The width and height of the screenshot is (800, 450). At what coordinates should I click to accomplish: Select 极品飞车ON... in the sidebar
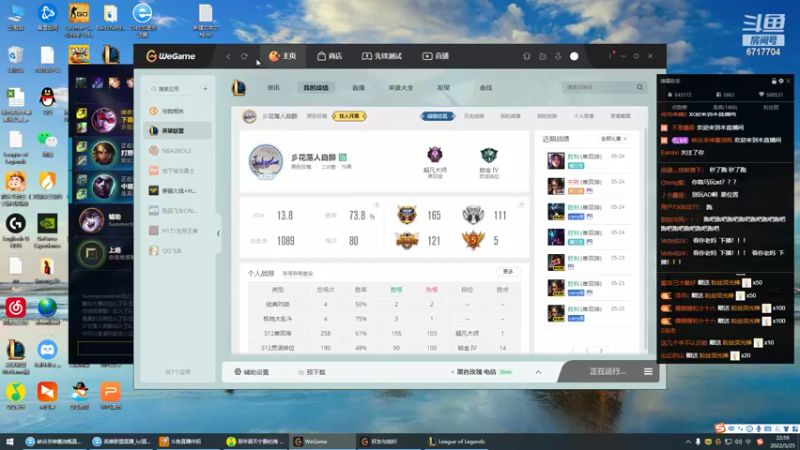178,210
